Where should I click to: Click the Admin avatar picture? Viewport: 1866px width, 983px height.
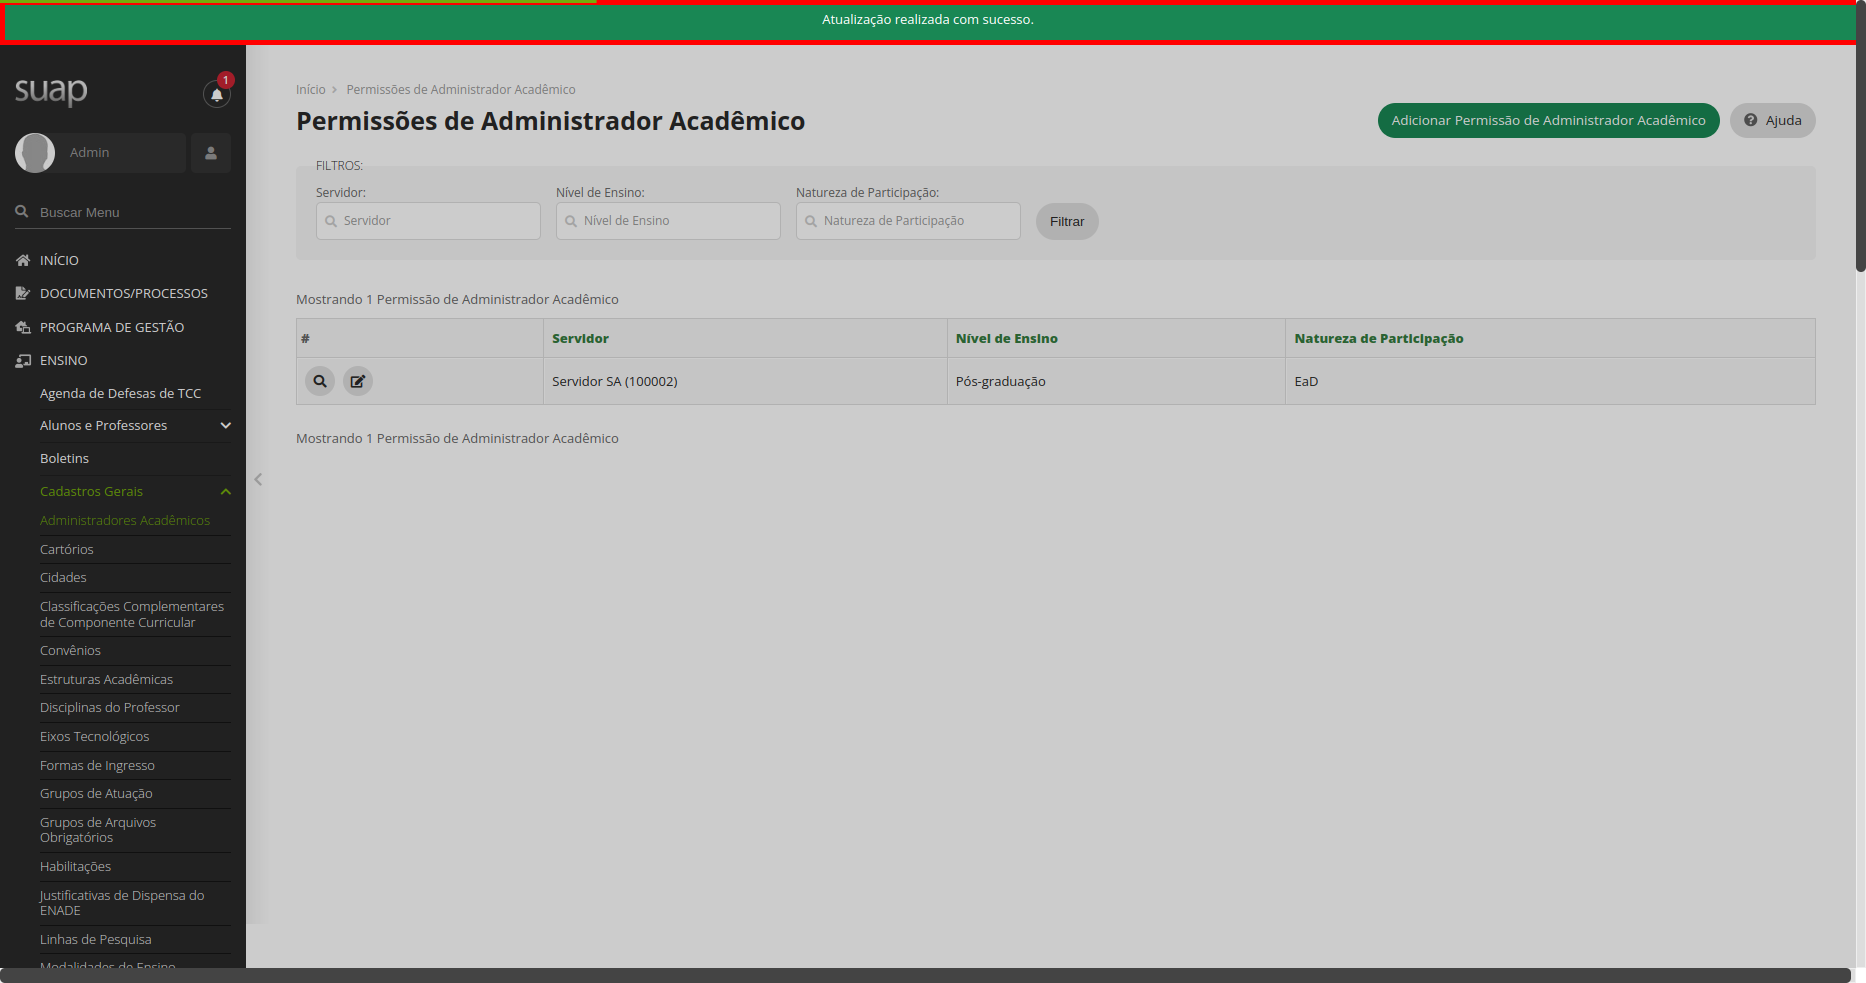[35, 153]
